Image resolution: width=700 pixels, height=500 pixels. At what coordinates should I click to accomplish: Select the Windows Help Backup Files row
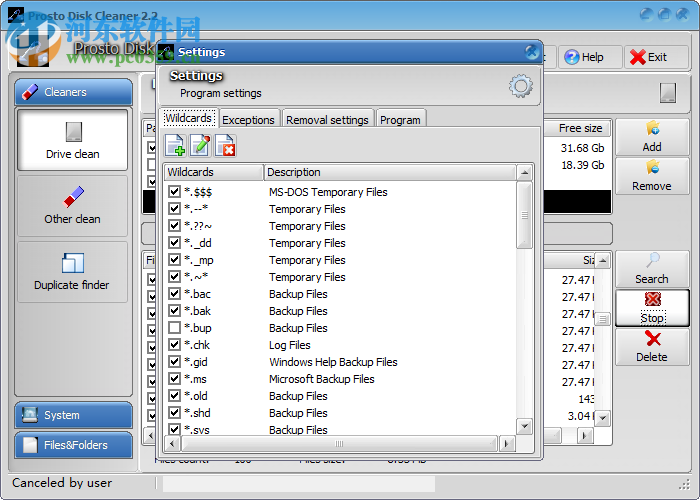coord(340,362)
